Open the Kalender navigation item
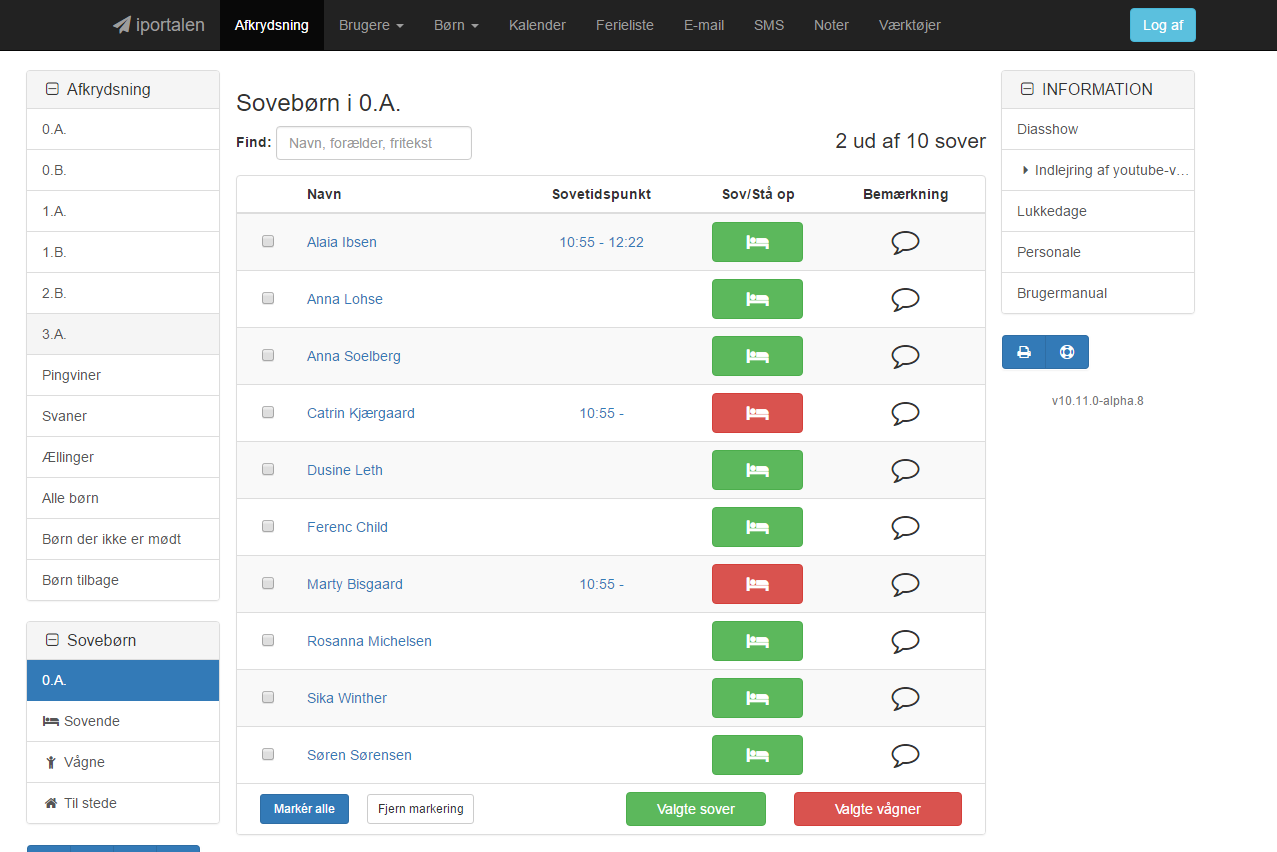This screenshot has height=852, width=1277. tap(537, 25)
